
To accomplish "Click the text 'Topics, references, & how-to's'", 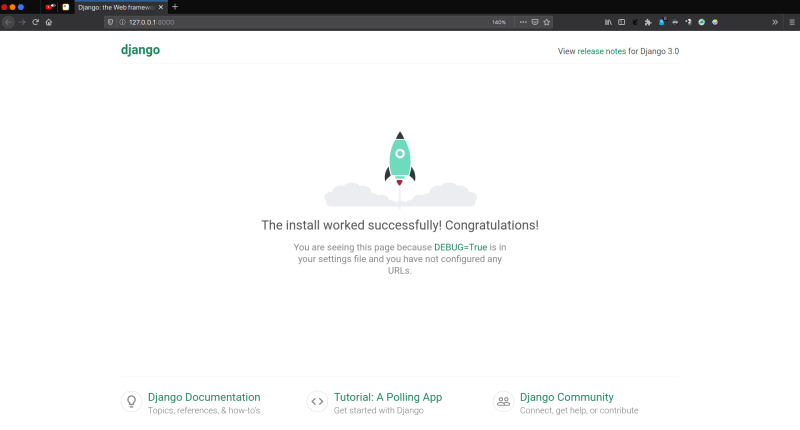I will (204, 411).
